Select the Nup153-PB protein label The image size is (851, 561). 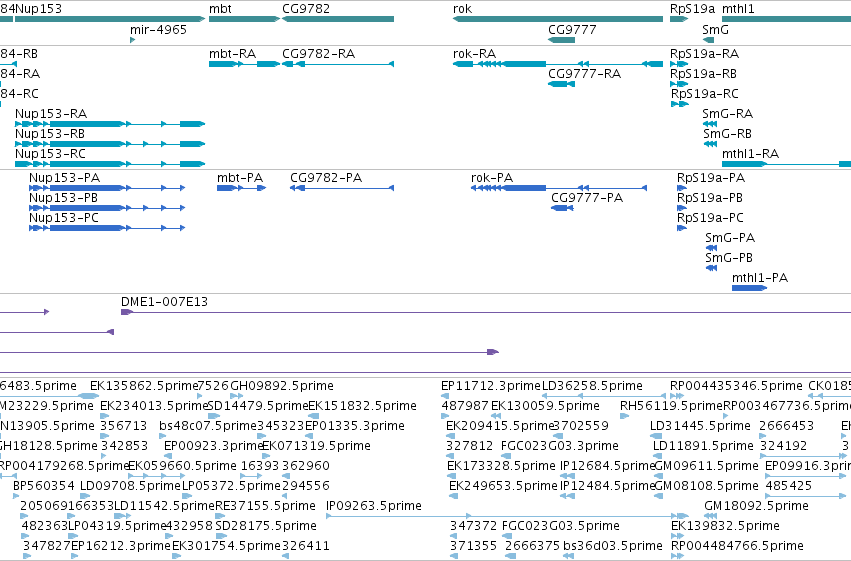(63, 198)
